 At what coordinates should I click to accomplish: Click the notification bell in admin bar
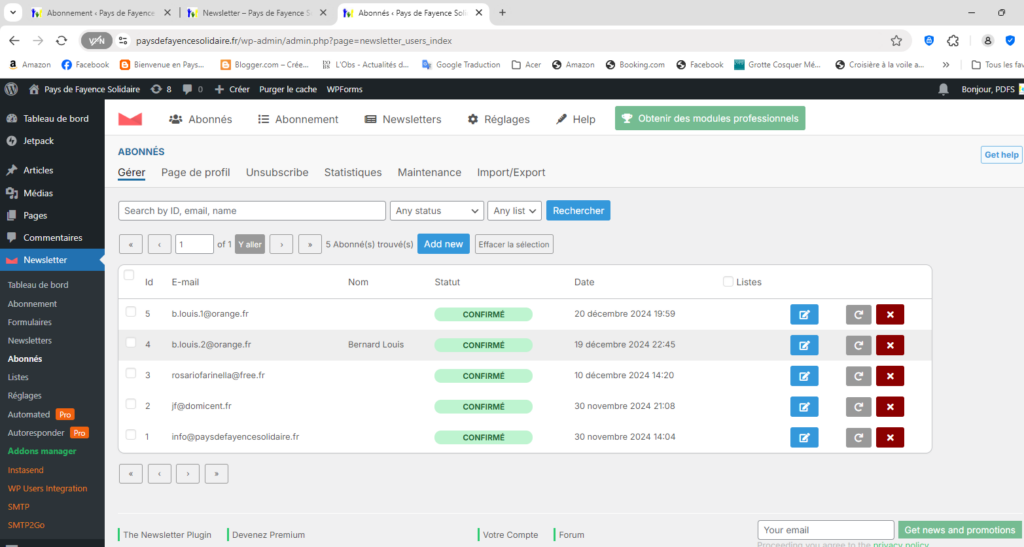[943, 89]
